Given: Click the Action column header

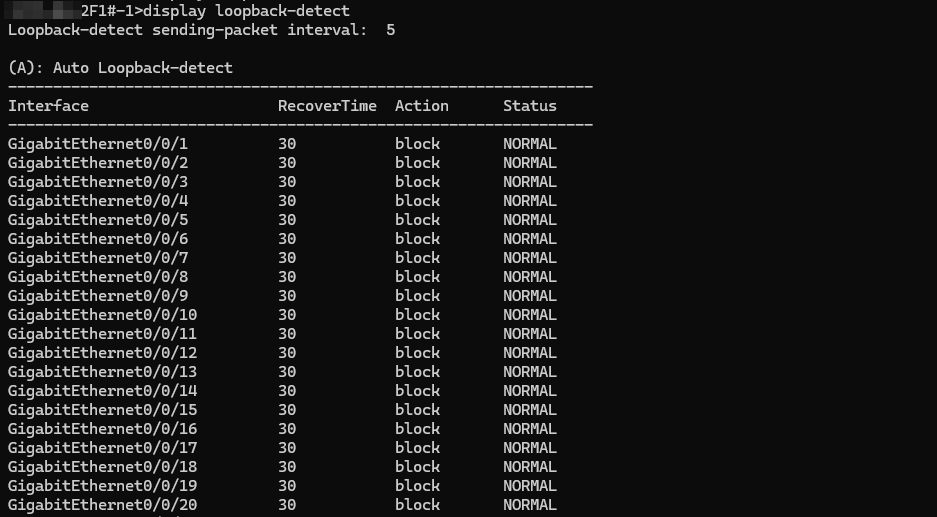Looking at the screenshot, I should (421, 106).
